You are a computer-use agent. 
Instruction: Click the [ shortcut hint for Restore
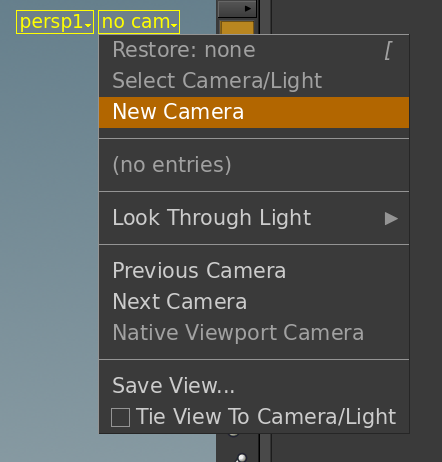pos(388,51)
